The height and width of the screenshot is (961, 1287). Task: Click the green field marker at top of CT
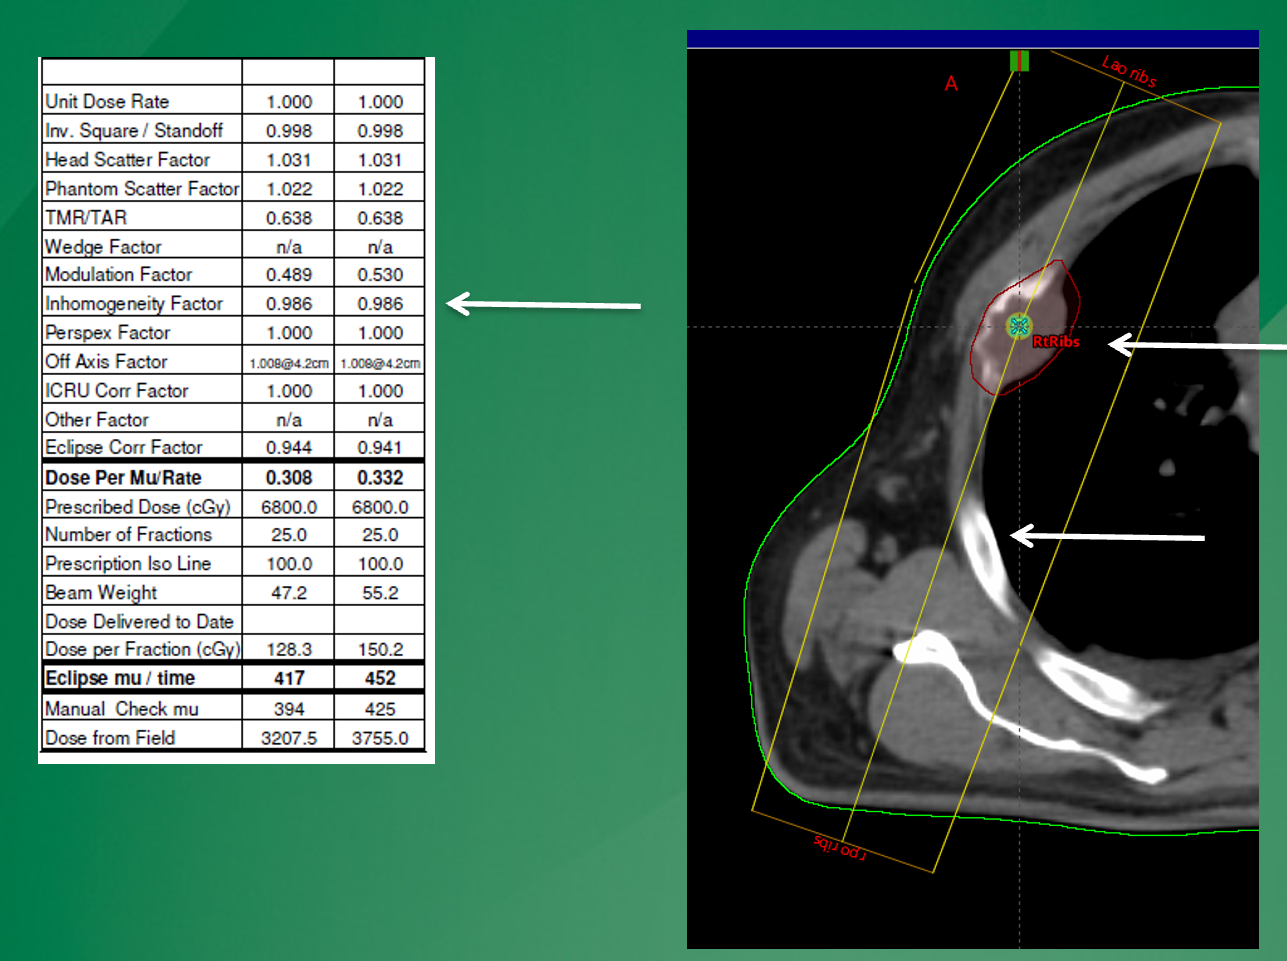1019,62
